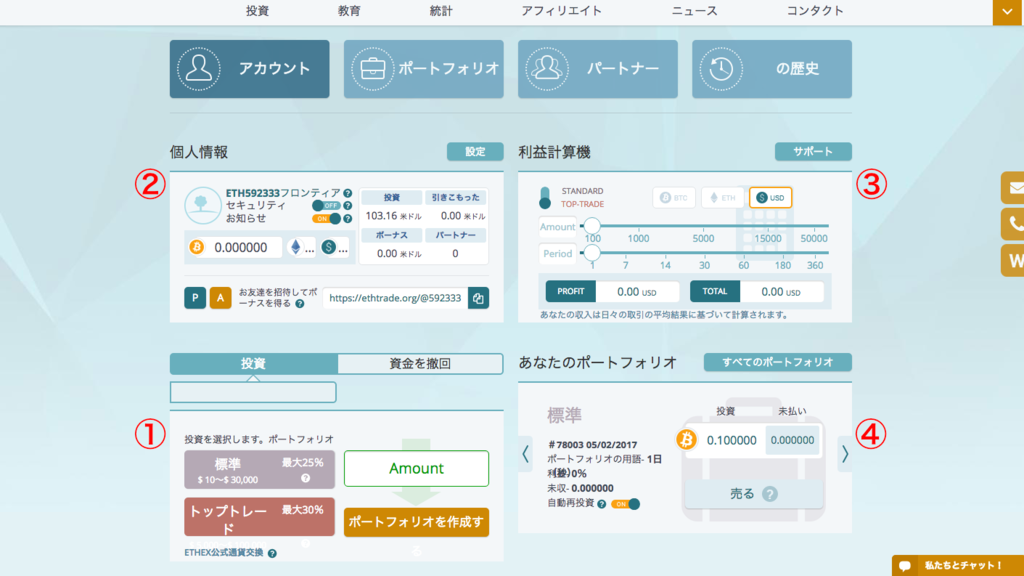
Task: Expand the orange top-right dropdown arrow
Action: coord(1007,12)
